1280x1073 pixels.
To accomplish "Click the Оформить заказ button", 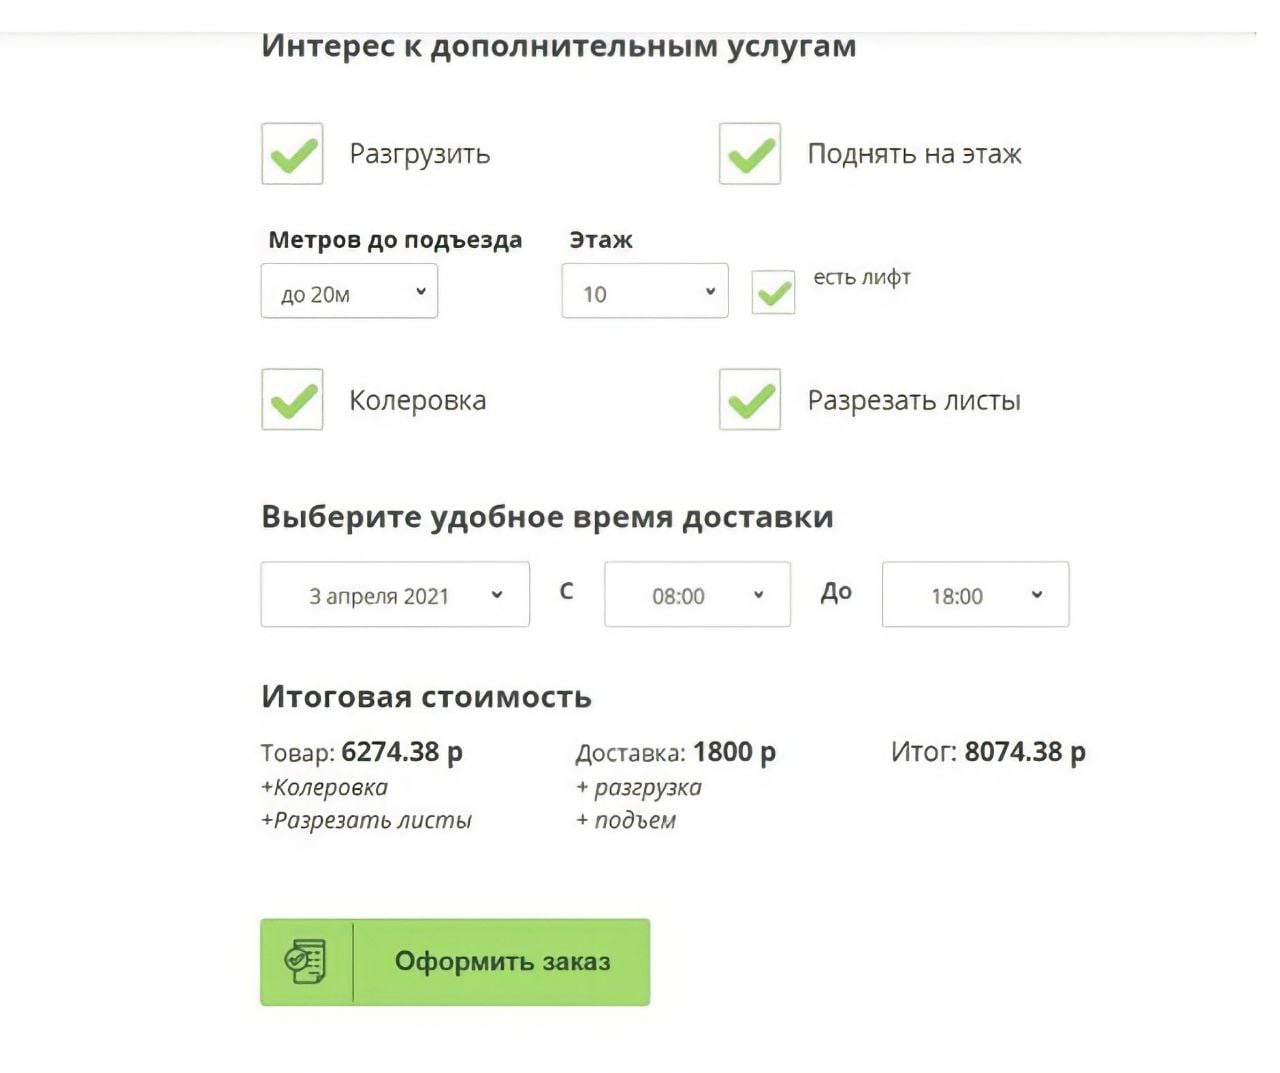I will 455,962.
